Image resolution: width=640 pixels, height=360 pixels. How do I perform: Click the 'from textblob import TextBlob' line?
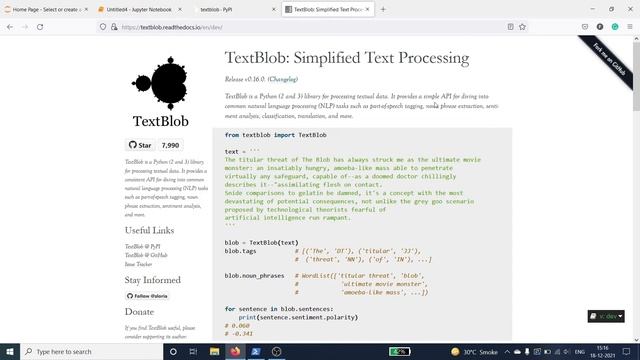tap(276, 135)
